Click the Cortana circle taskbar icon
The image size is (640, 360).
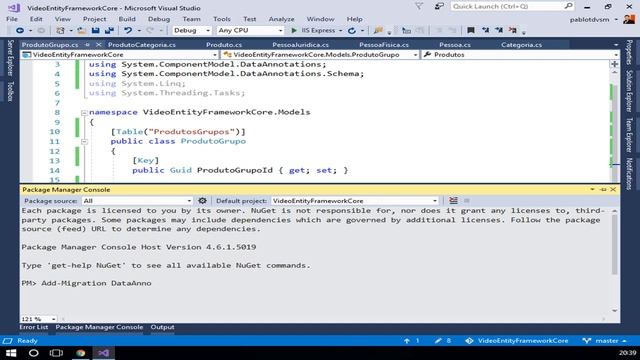coord(33,353)
